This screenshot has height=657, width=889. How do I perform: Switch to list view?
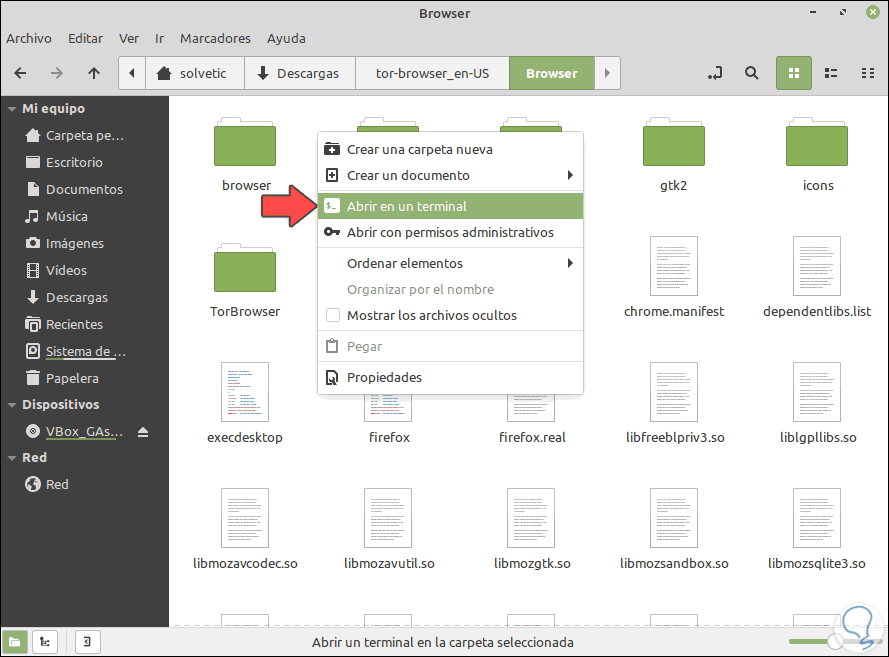tap(831, 73)
